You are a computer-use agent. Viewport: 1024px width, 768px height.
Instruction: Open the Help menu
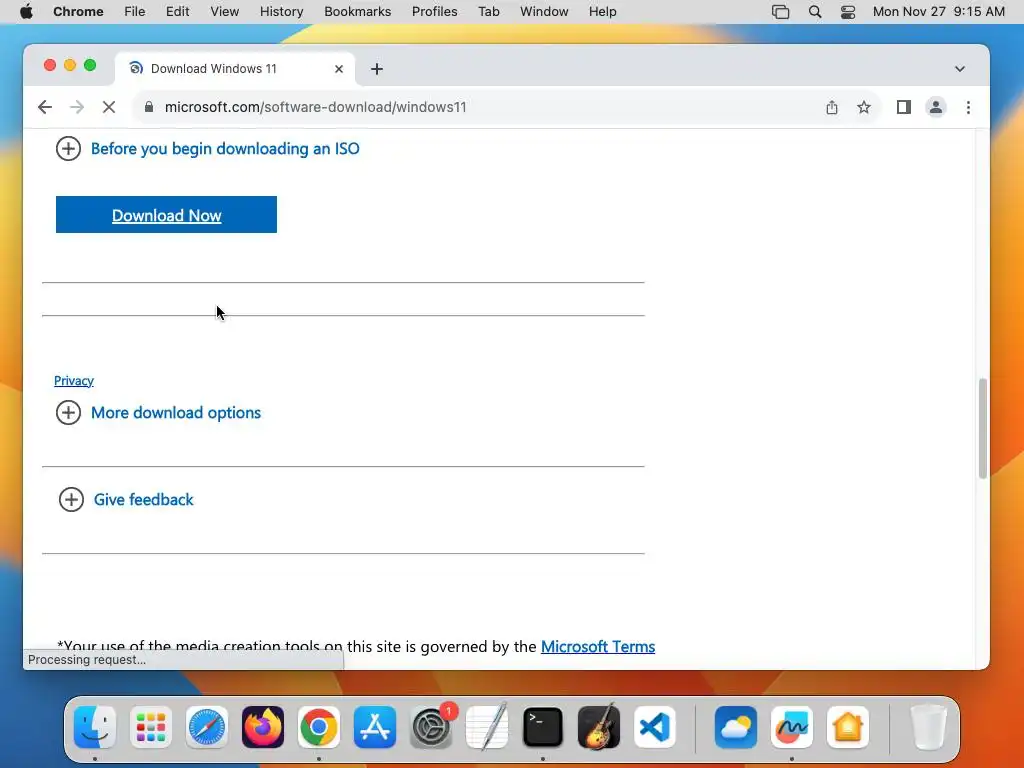(602, 12)
